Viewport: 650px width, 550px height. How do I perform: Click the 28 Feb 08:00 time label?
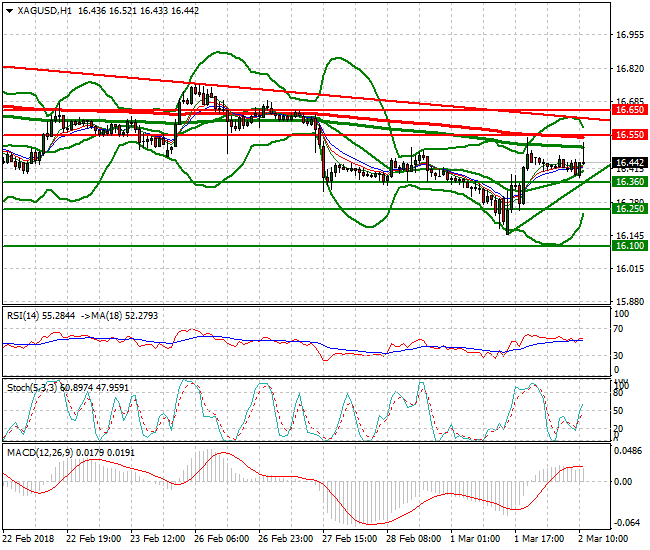(414, 539)
